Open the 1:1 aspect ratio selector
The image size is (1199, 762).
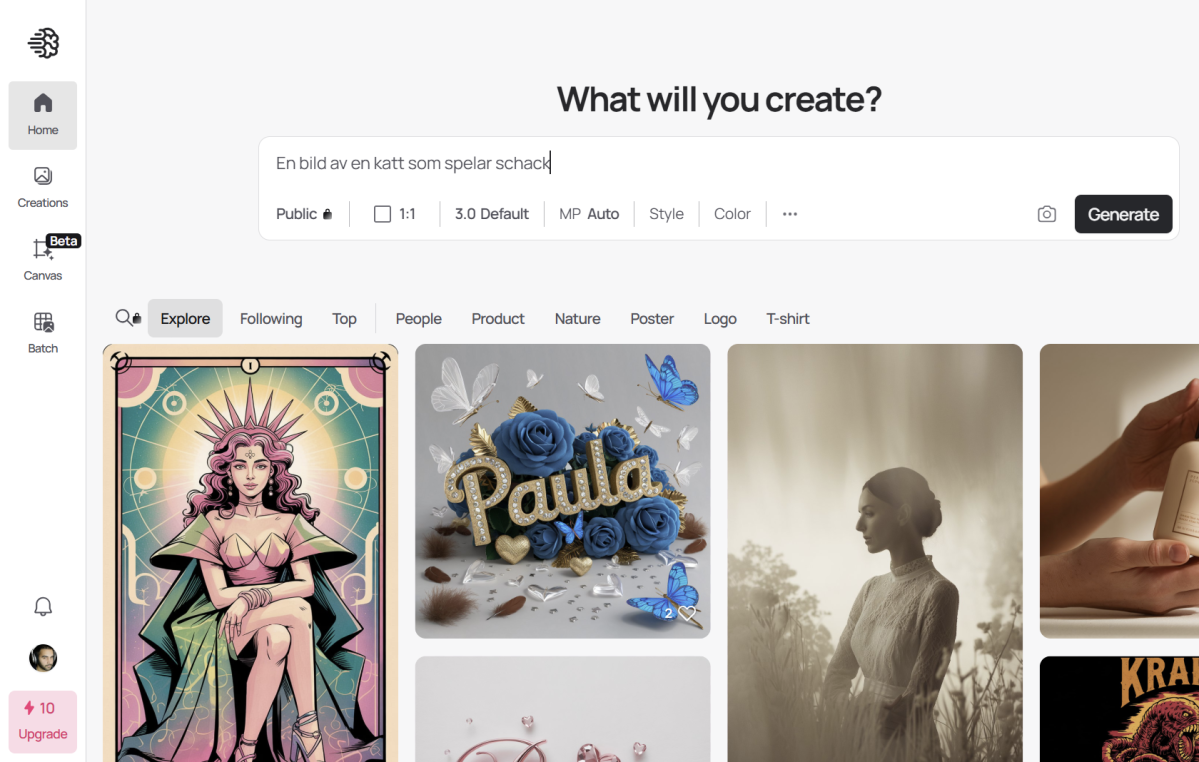pyautogui.click(x=395, y=214)
